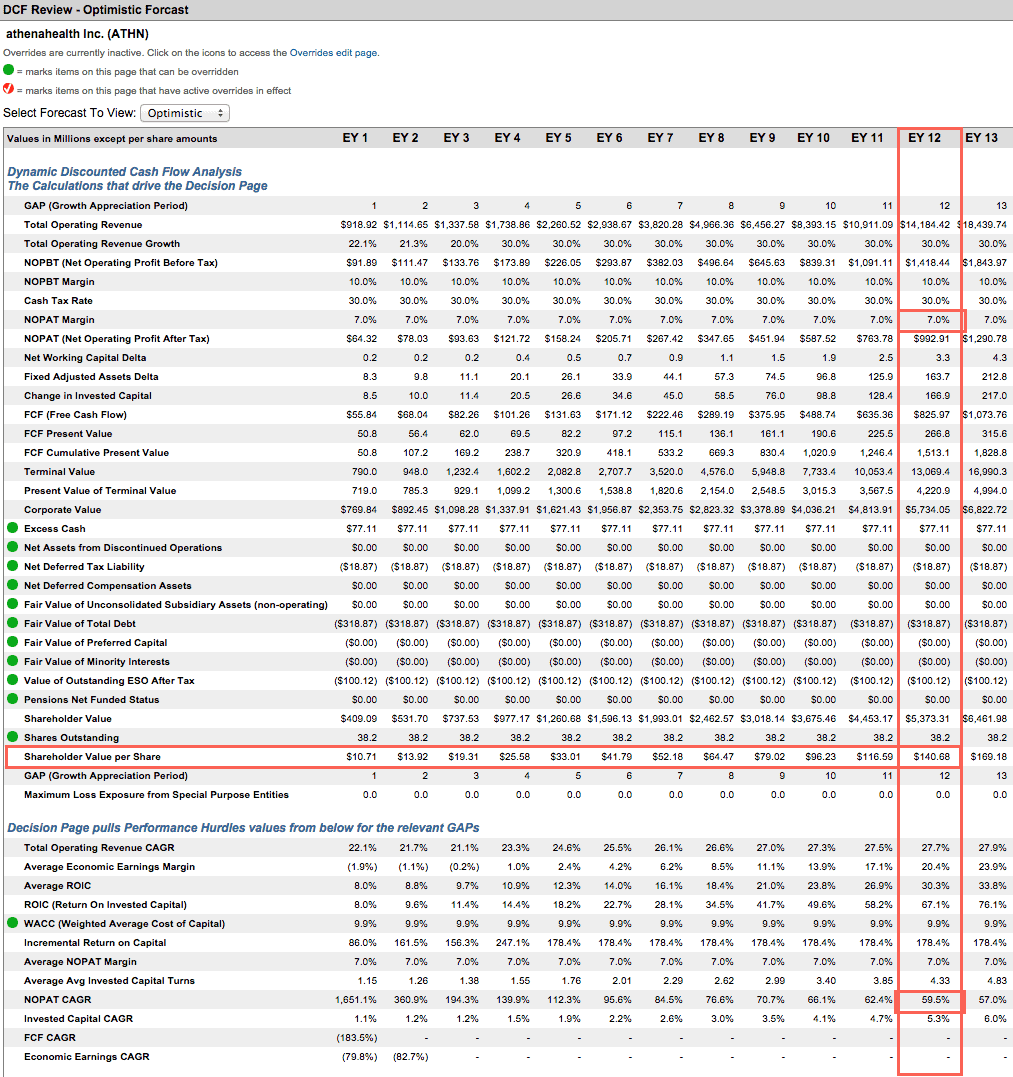Click the Economic Earnings CAGR row label
The image size is (1013, 1077).
click(x=87, y=1056)
